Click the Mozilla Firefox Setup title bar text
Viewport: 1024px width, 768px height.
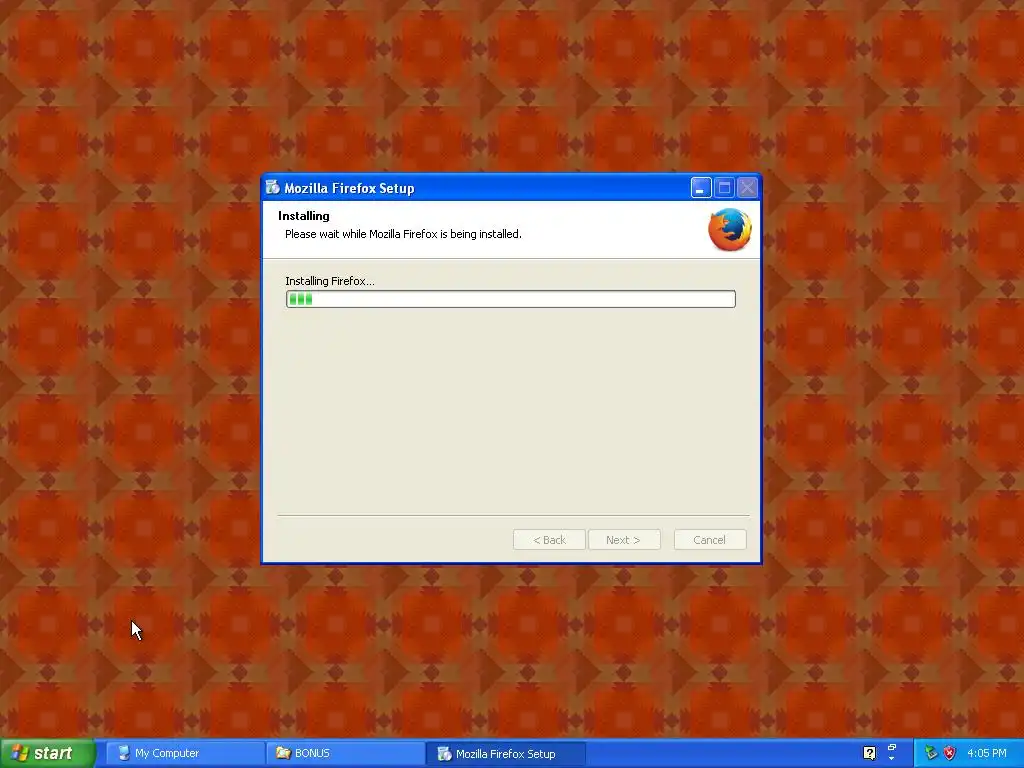[349, 188]
